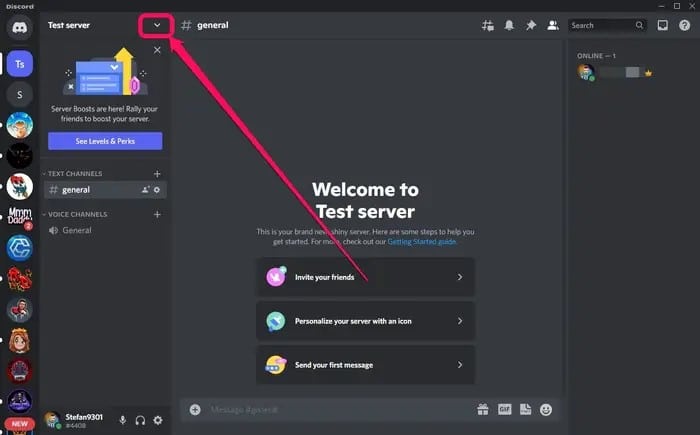Screen dimensions: 700x435
Task: Click the online member in member list
Action: (616, 72)
